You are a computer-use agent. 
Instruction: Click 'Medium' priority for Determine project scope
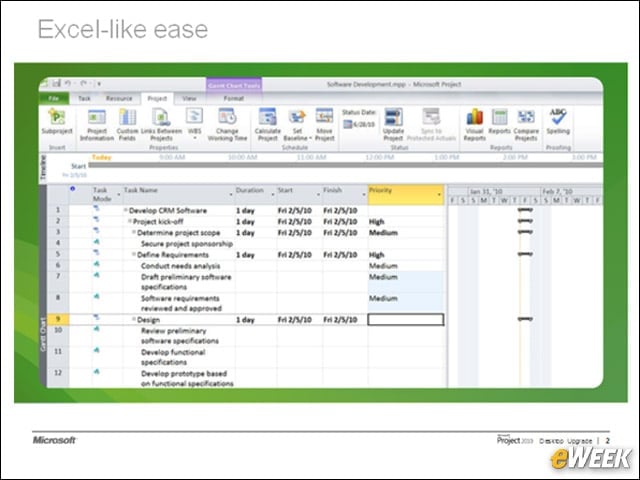click(x=383, y=233)
